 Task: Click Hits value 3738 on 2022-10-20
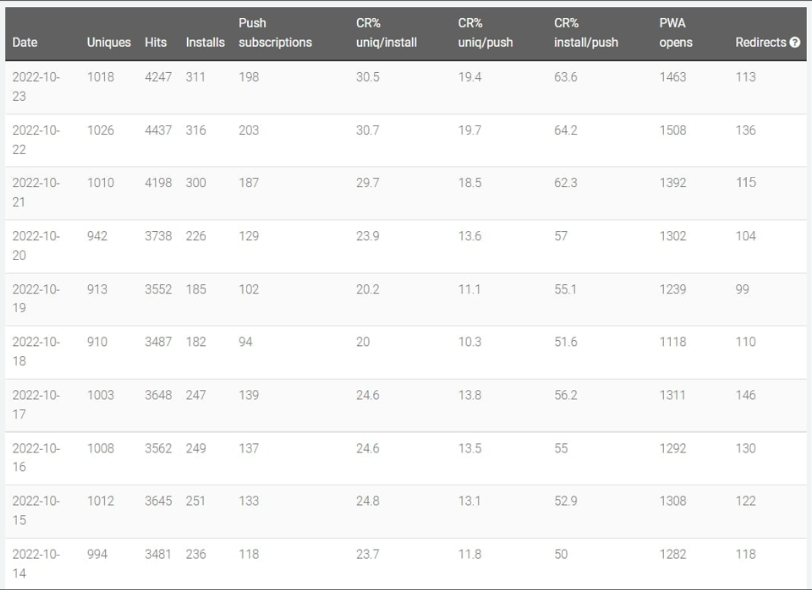tap(158, 236)
